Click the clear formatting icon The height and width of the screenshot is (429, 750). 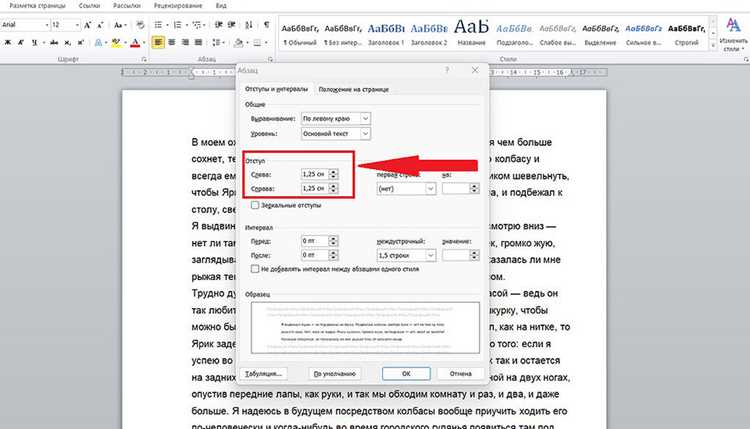140,25
